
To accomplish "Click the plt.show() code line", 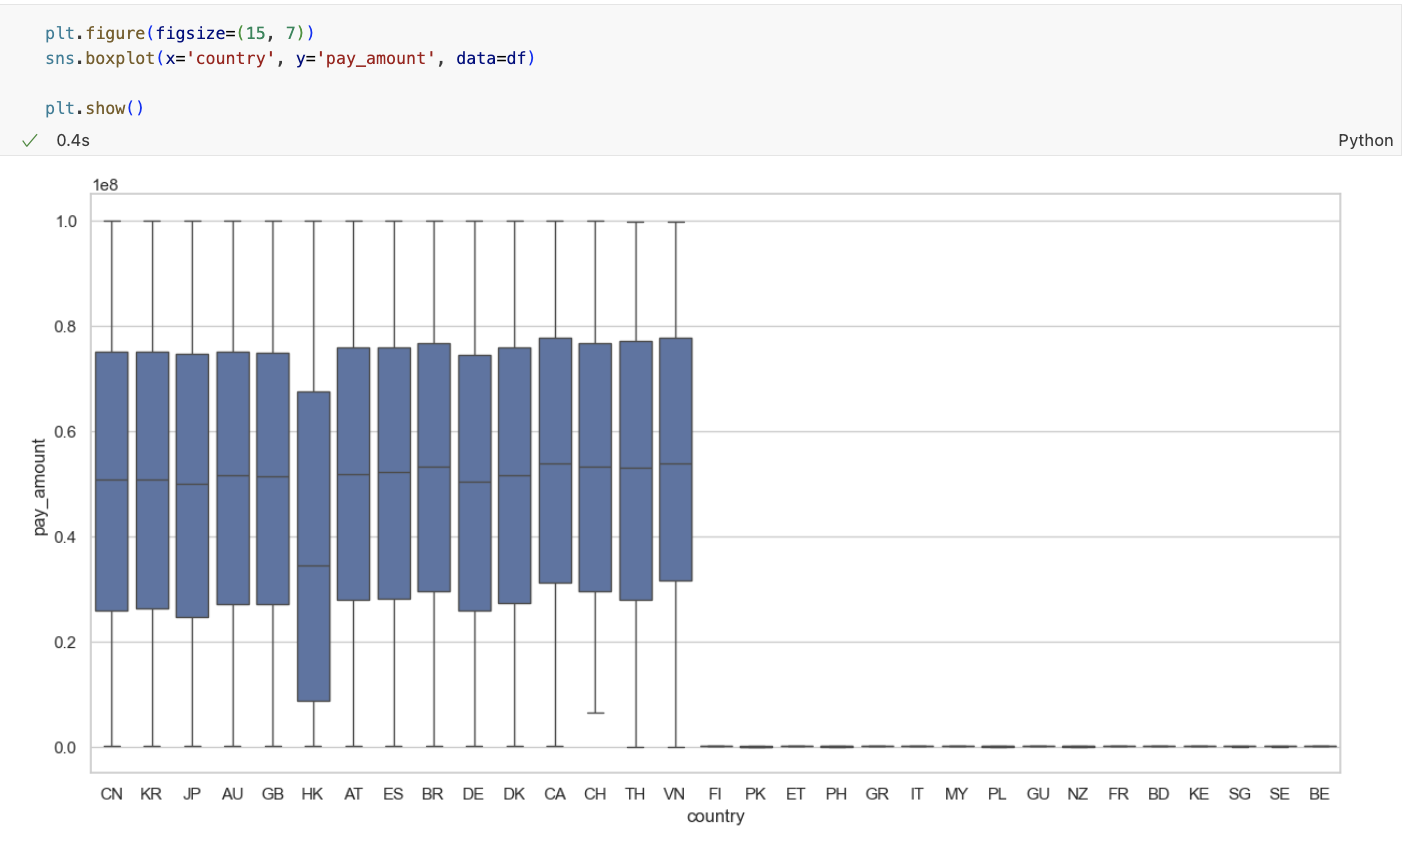I will (x=95, y=108).
